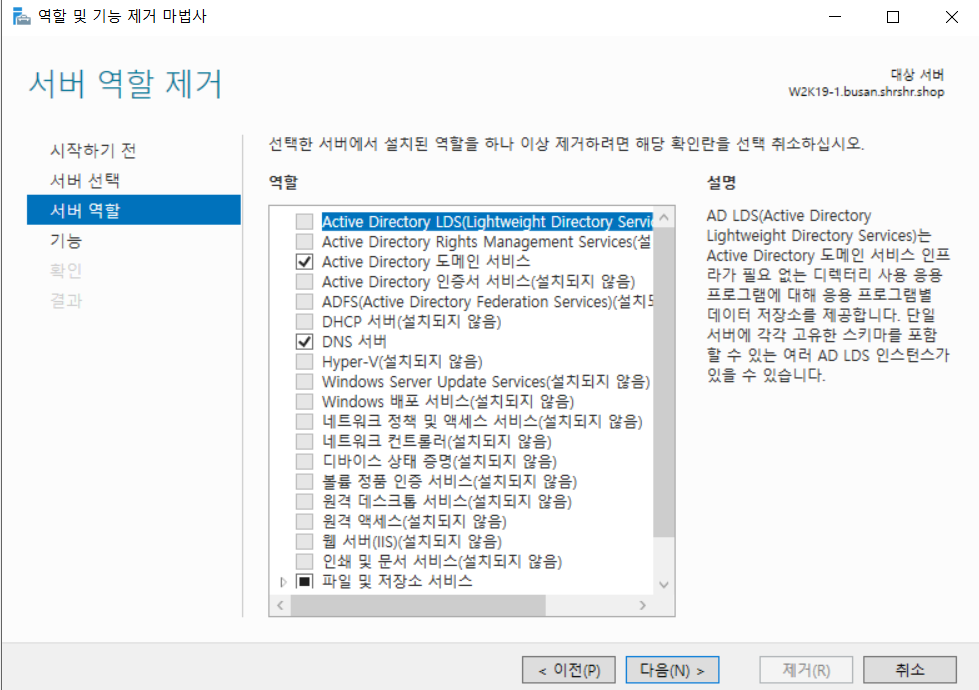The image size is (979, 690).
Task: Uncheck the DNS 서버 checkbox
Action: [x=305, y=342]
